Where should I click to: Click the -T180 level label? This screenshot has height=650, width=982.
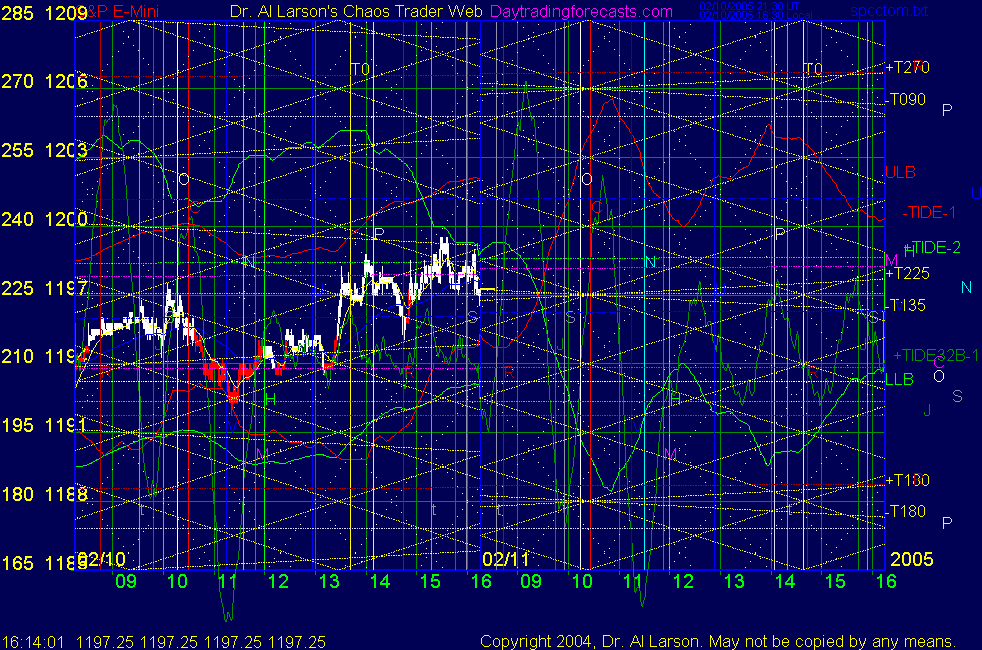coord(906,512)
